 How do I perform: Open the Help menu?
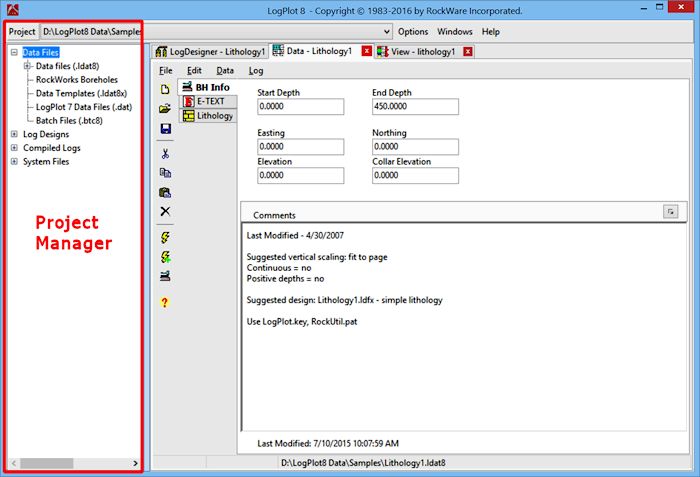(x=490, y=32)
